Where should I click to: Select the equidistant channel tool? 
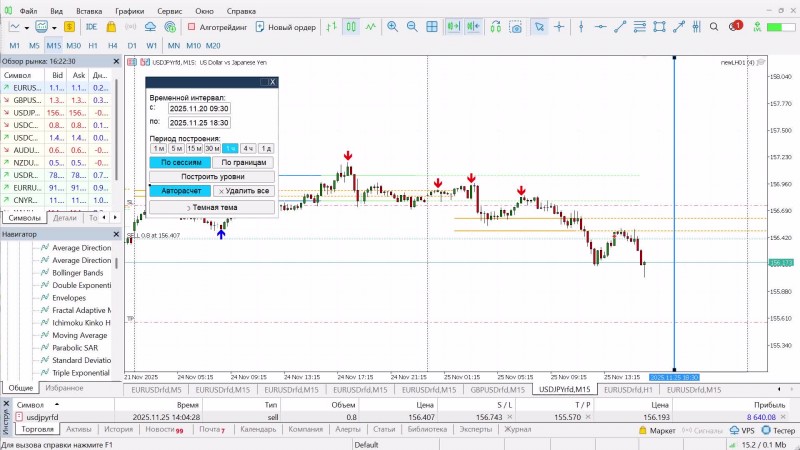click(639, 27)
